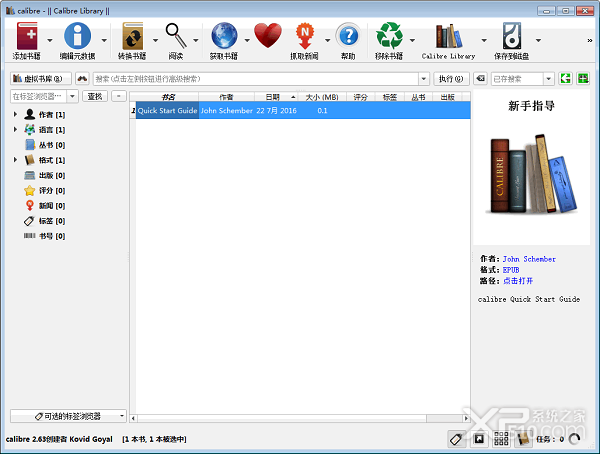Expand the Languages (语言) tree node
Screen dimensions: 600x454
[x=15, y=129]
